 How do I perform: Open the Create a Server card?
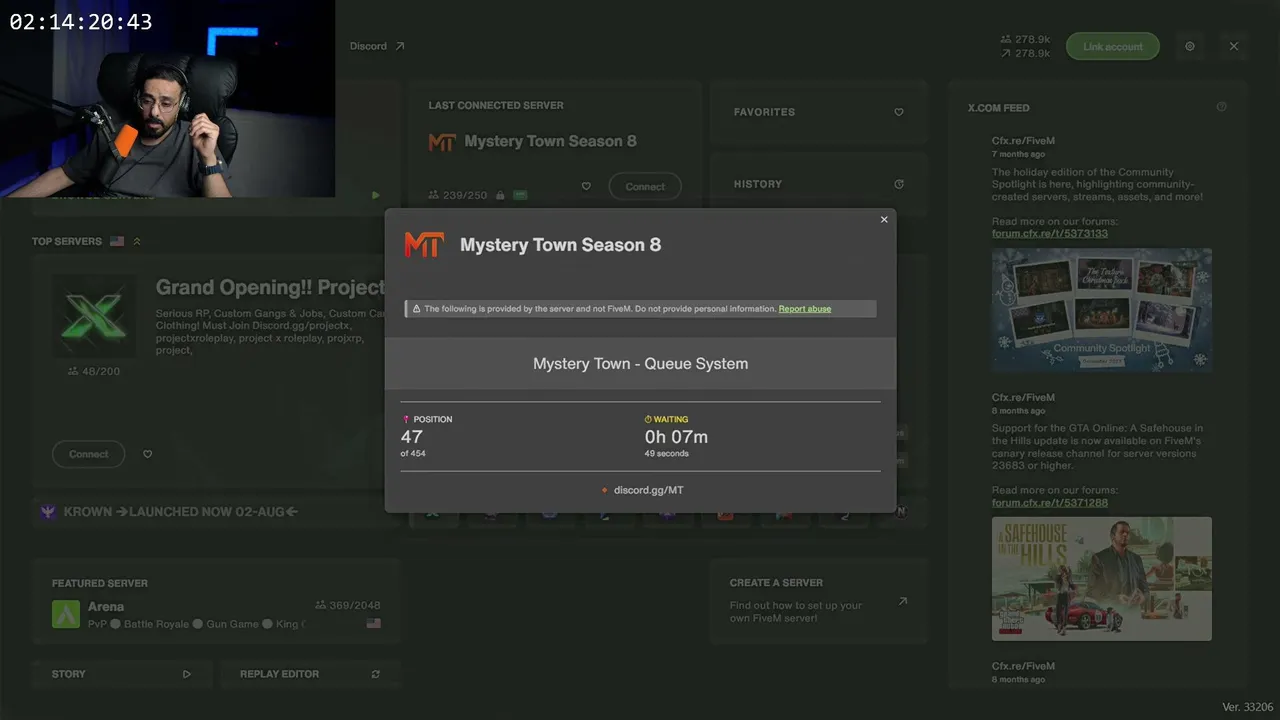pos(819,600)
